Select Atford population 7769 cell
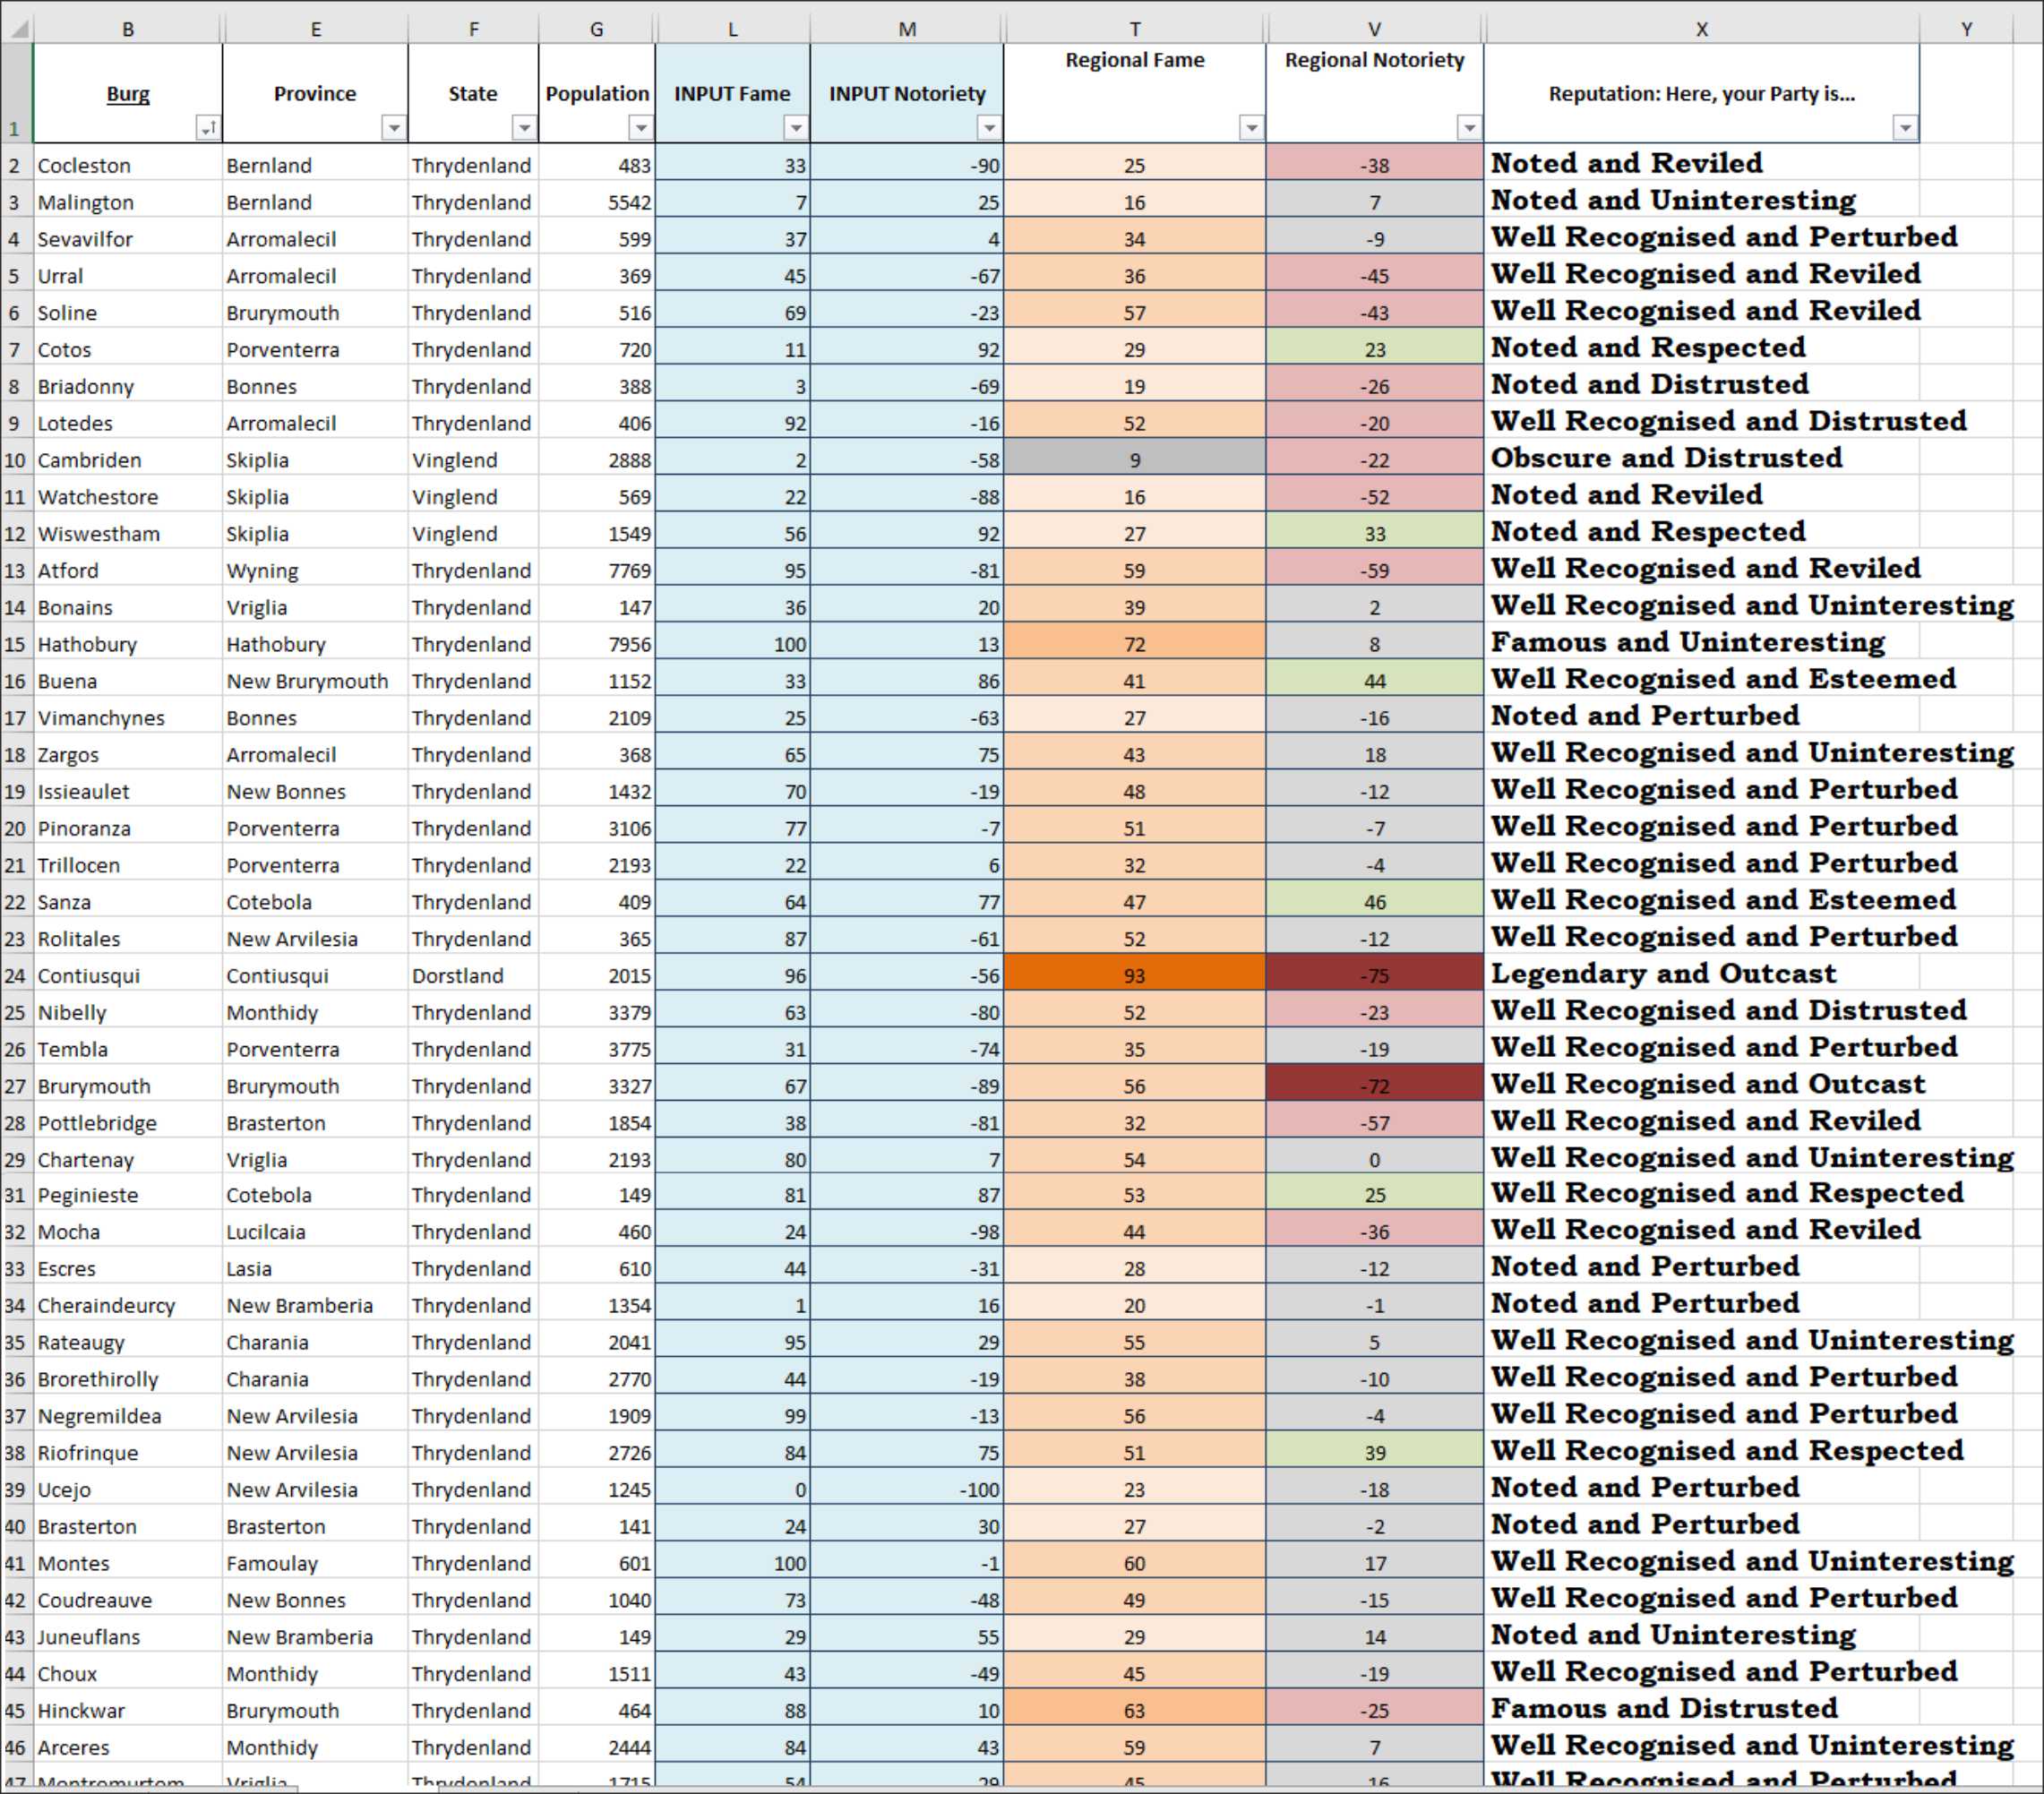The image size is (2044, 1794). tap(597, 571)
